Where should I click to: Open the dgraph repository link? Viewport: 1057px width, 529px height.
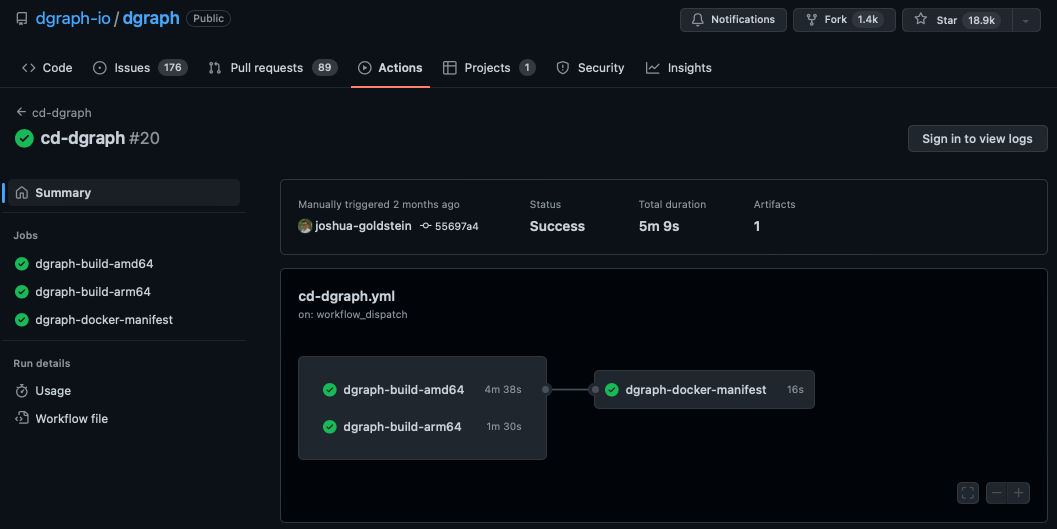pos(151,18)
